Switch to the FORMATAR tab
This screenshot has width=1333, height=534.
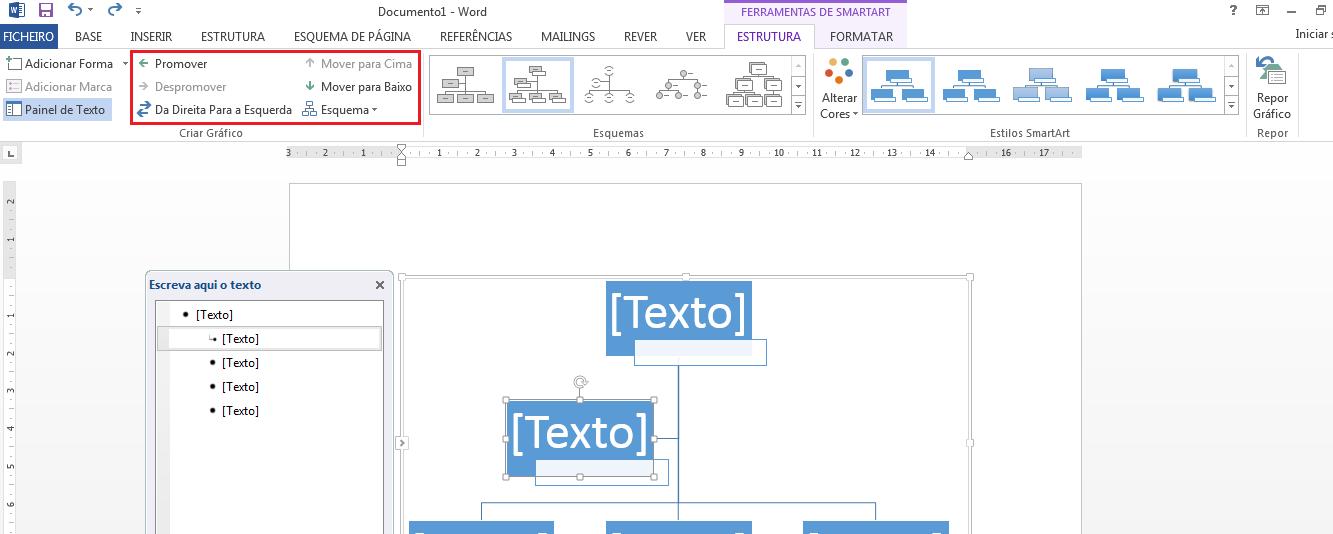coord(861,37)
